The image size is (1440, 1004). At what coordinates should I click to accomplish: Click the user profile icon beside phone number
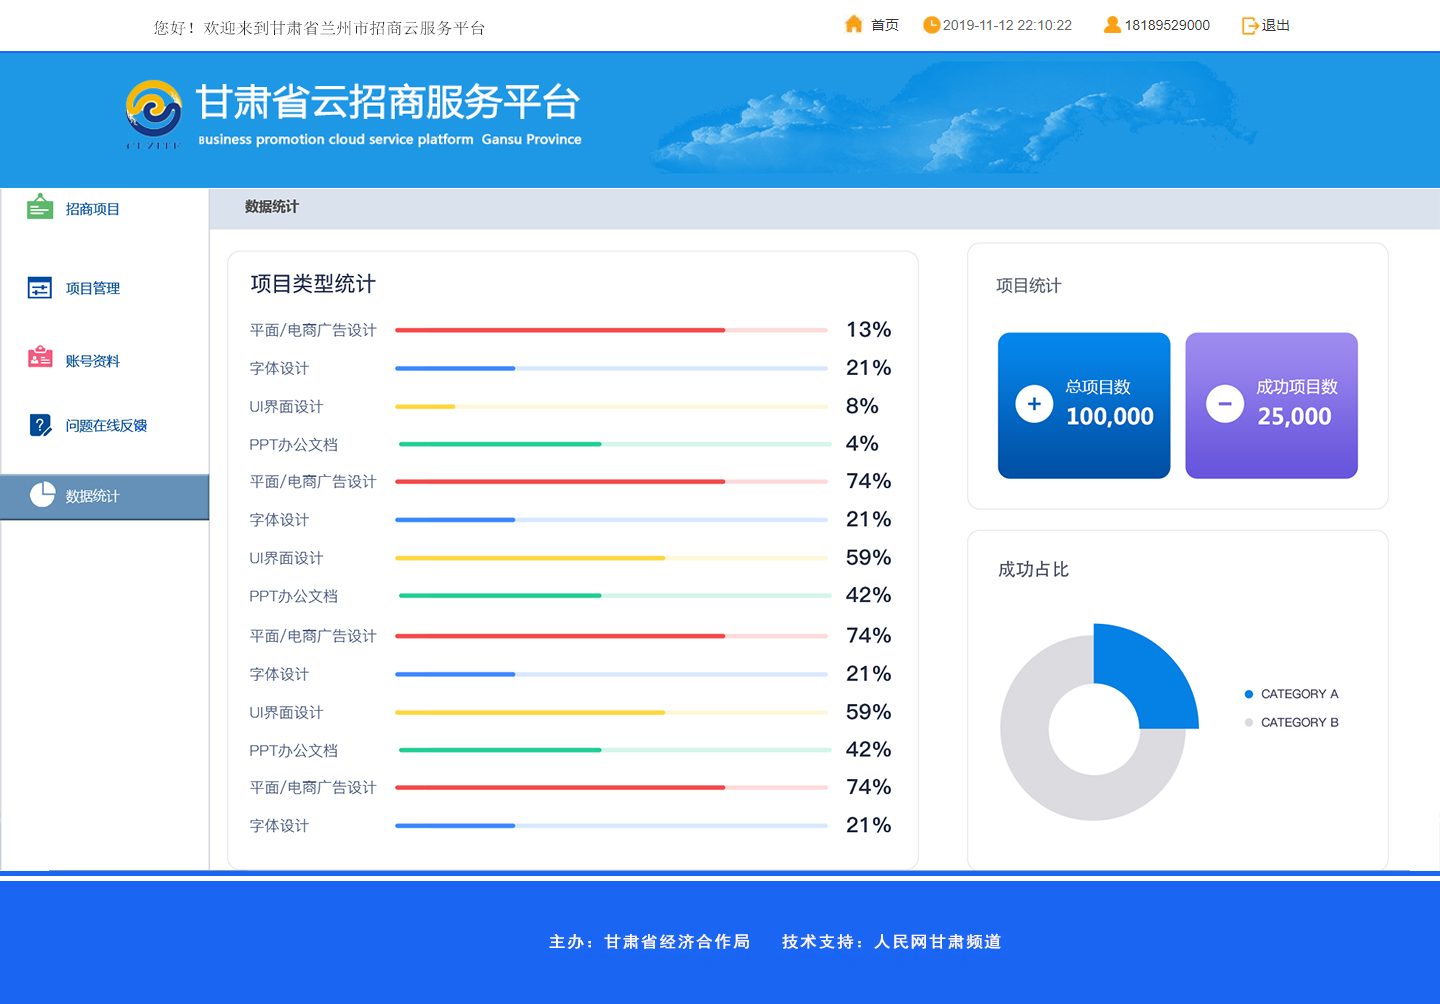click(x=1111, y=25)
